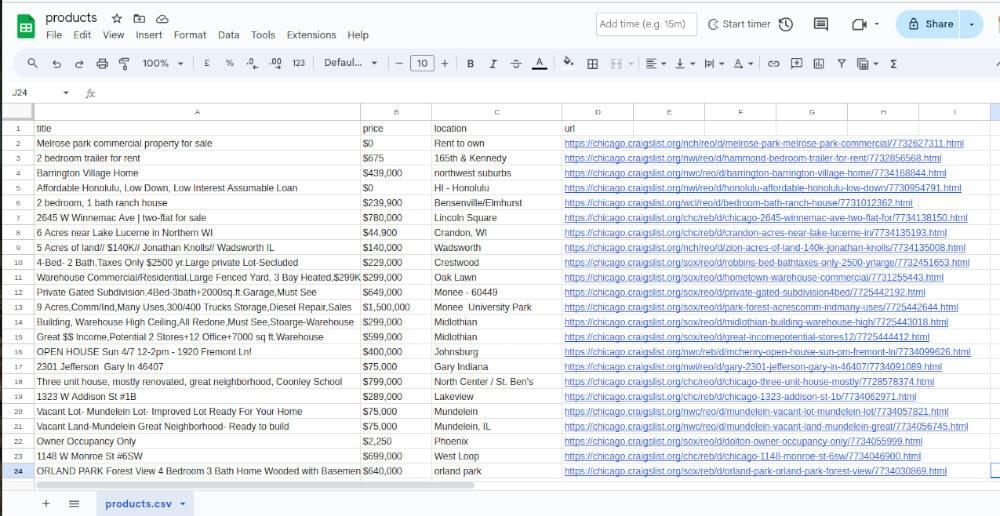The height and width of the screenshot is (516, 1000).
Task: Open the Extensions menu
Action: [x=311, y=35]
